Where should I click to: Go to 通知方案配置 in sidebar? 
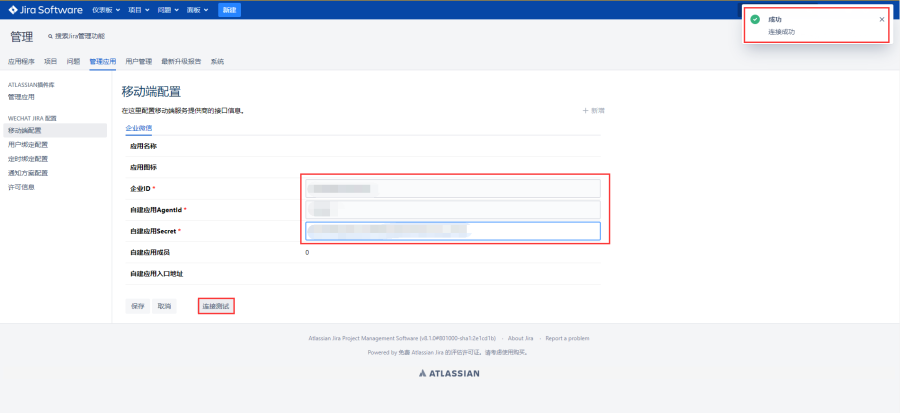(28, 172)
